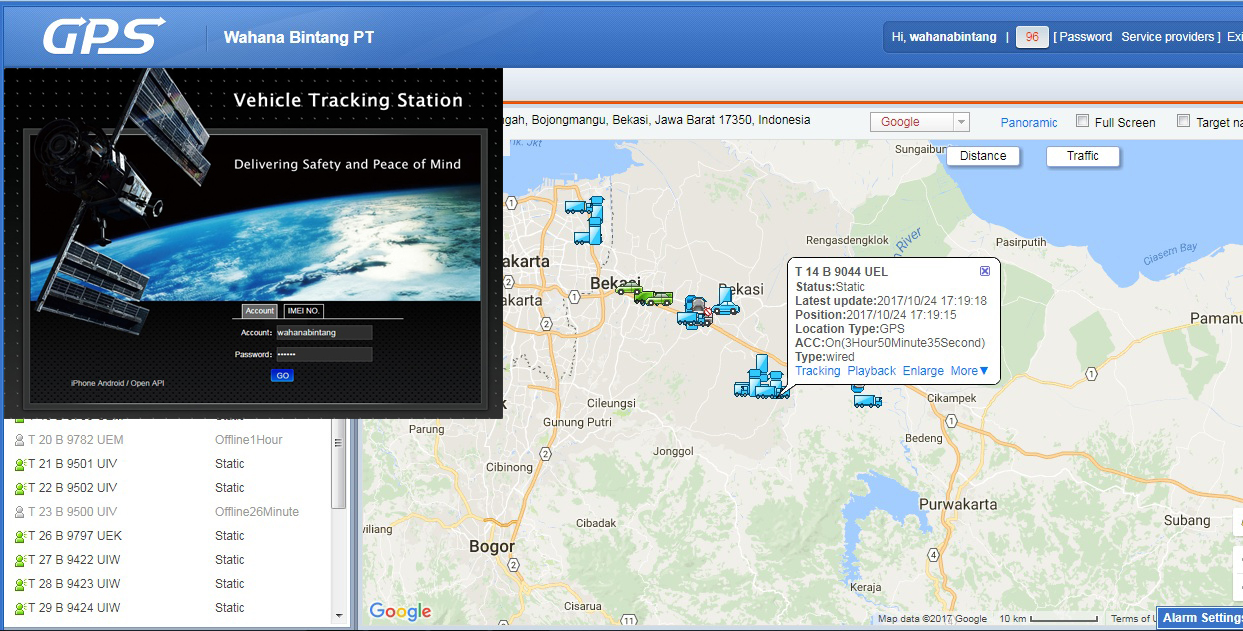
Task: Click the Traffic map button
Action: [x=1082, y=156]
